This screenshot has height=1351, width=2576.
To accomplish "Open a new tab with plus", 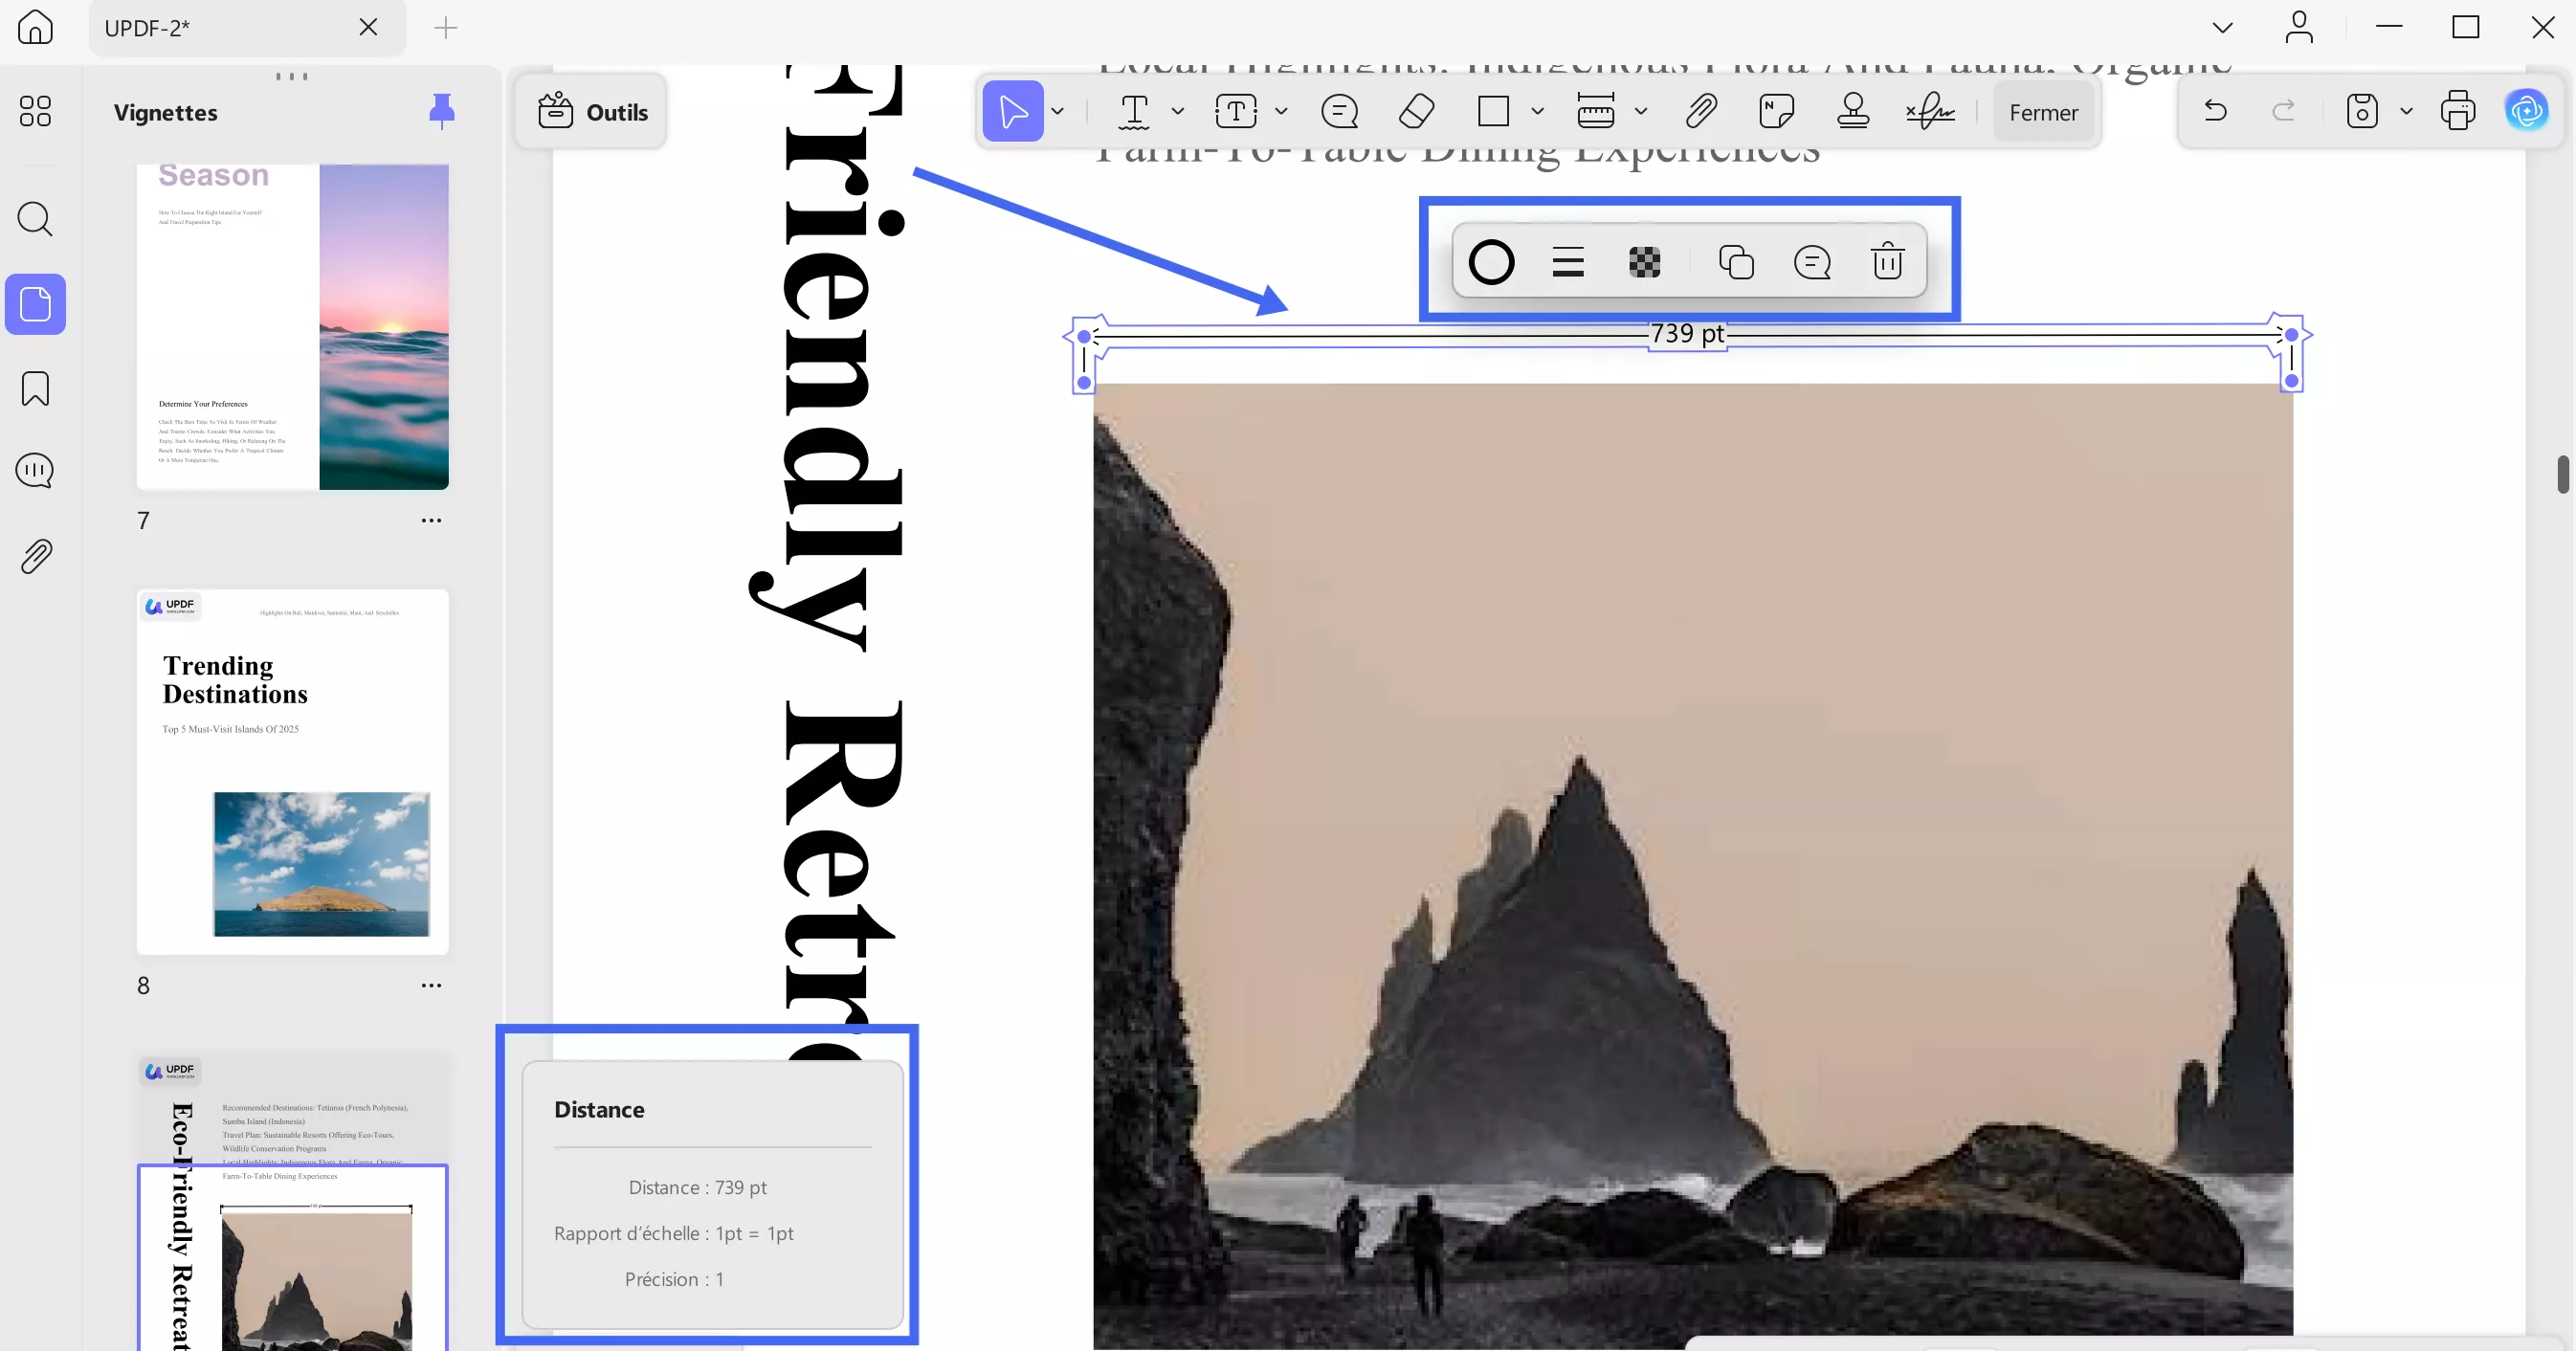I will (x=446, y=27).
